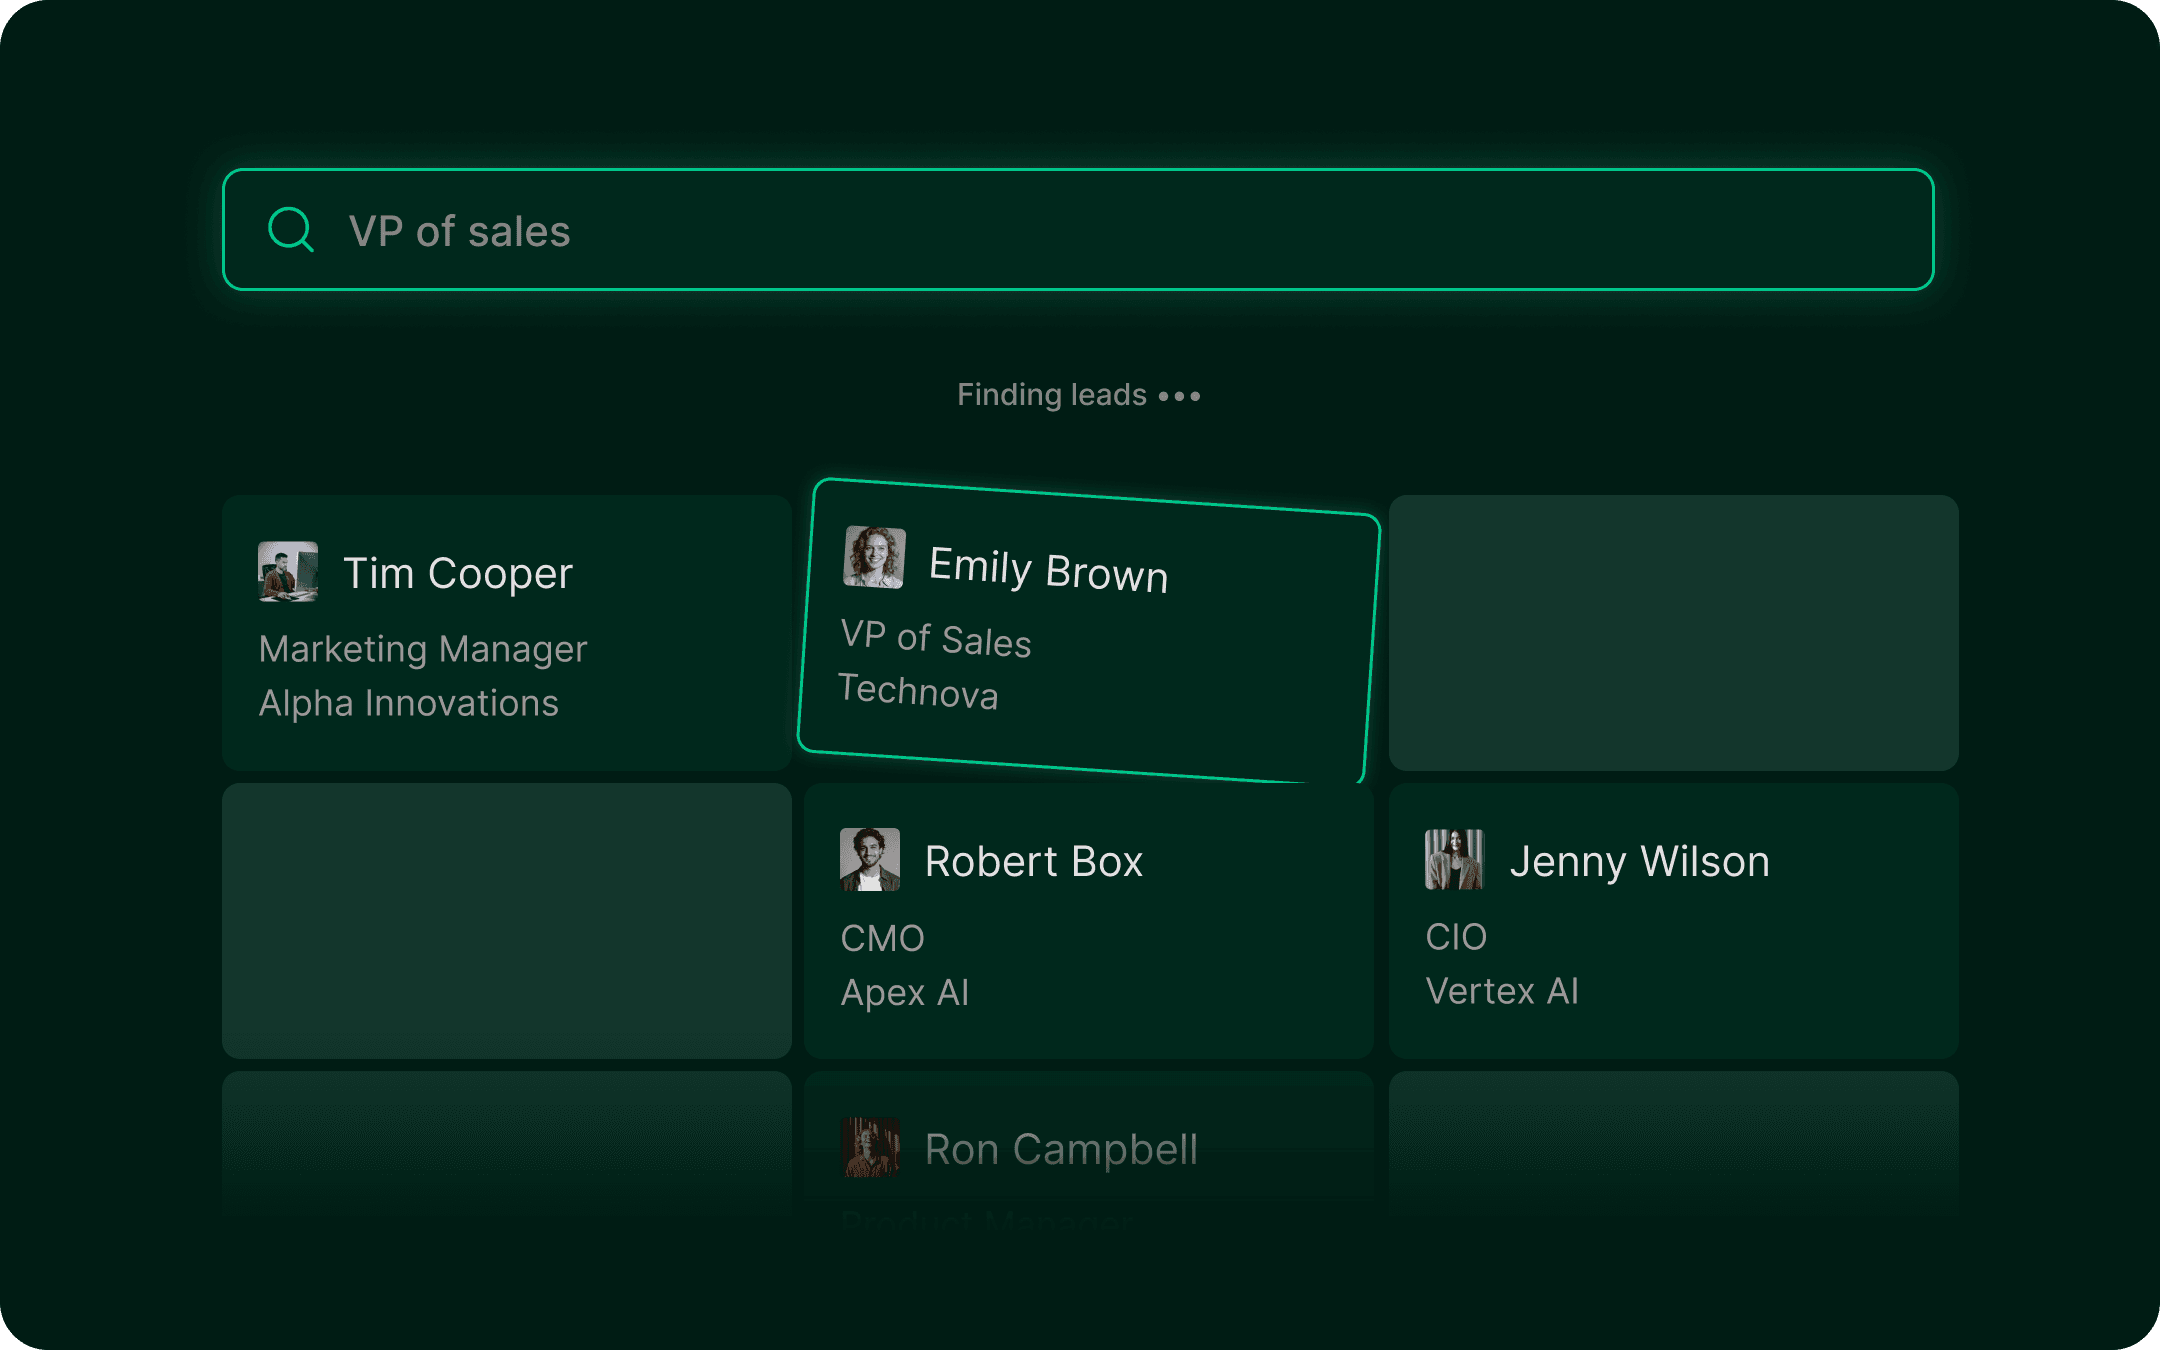Click the Finding leads loading dots
Screen dimensions: 2160x1350
click(x=1180, y=396)
